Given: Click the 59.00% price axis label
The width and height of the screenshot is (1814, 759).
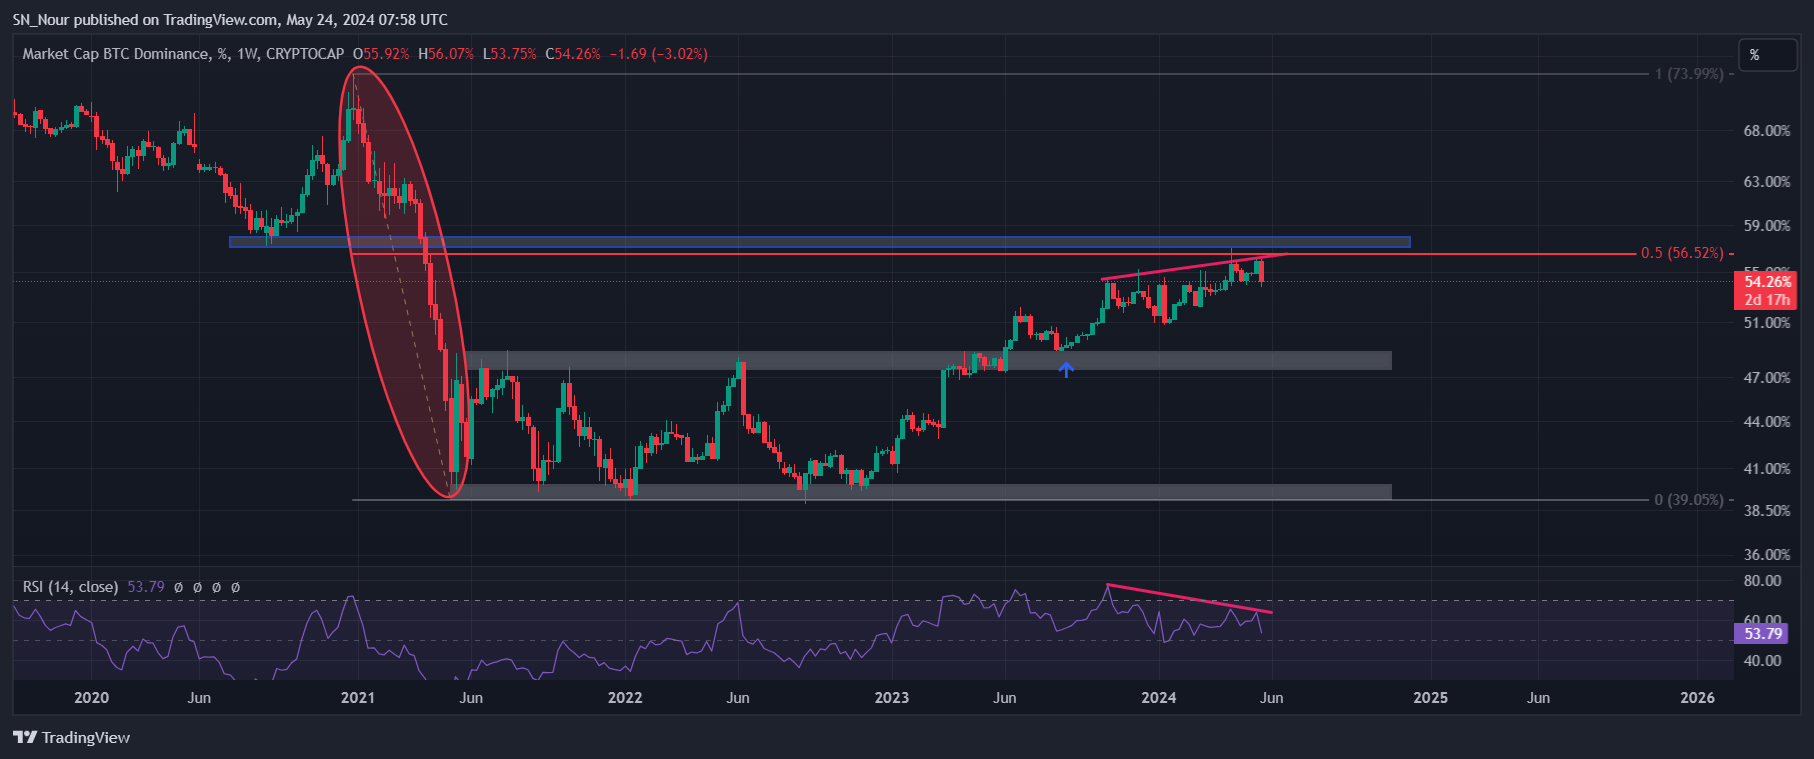Looking at the screenshot, I should (x=1767, y=226).
